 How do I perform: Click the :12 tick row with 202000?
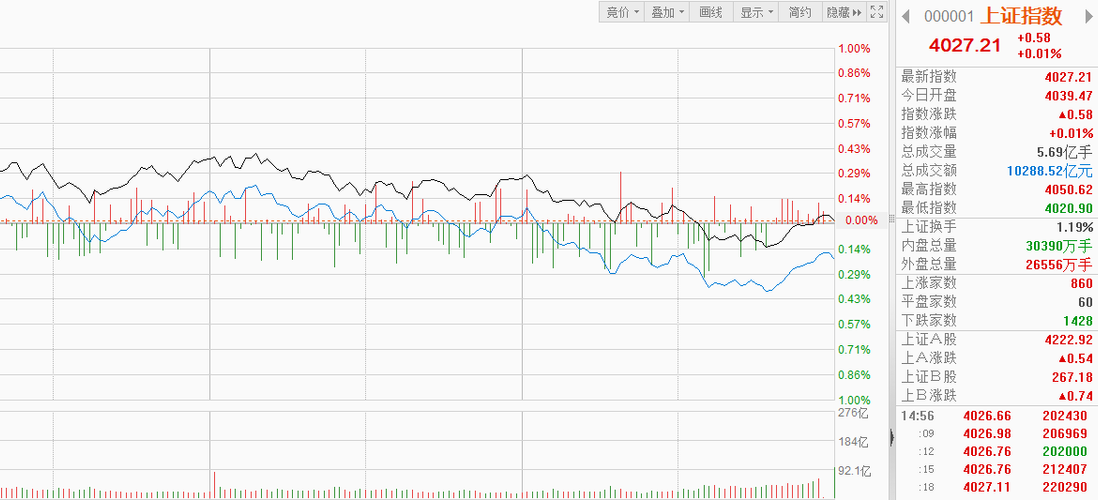coord(996,452)
